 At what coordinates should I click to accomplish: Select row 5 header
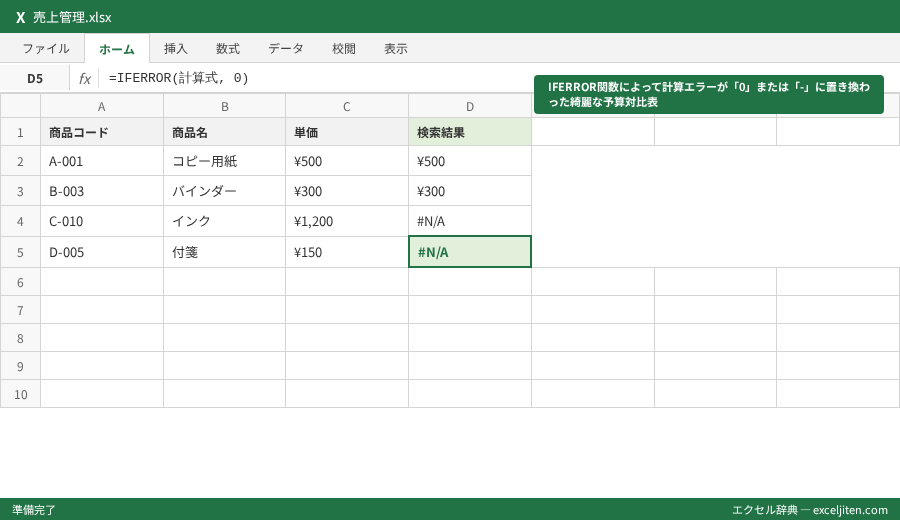pyautogui.click(x=20, y=252)
